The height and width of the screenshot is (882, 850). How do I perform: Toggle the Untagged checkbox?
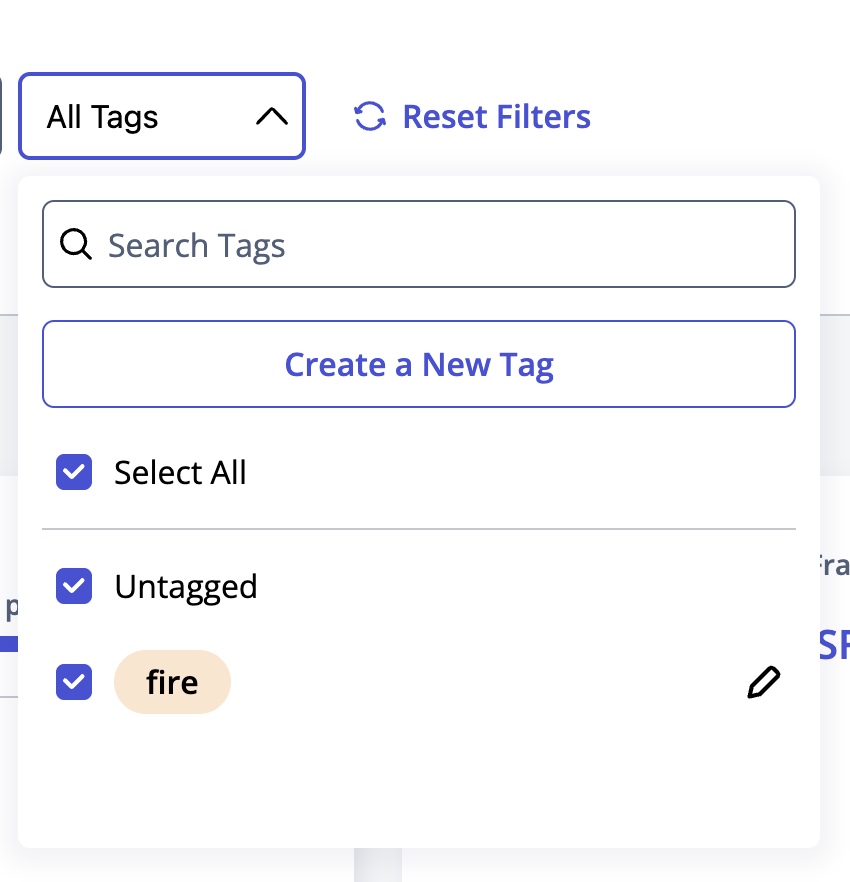coord(74,586)
